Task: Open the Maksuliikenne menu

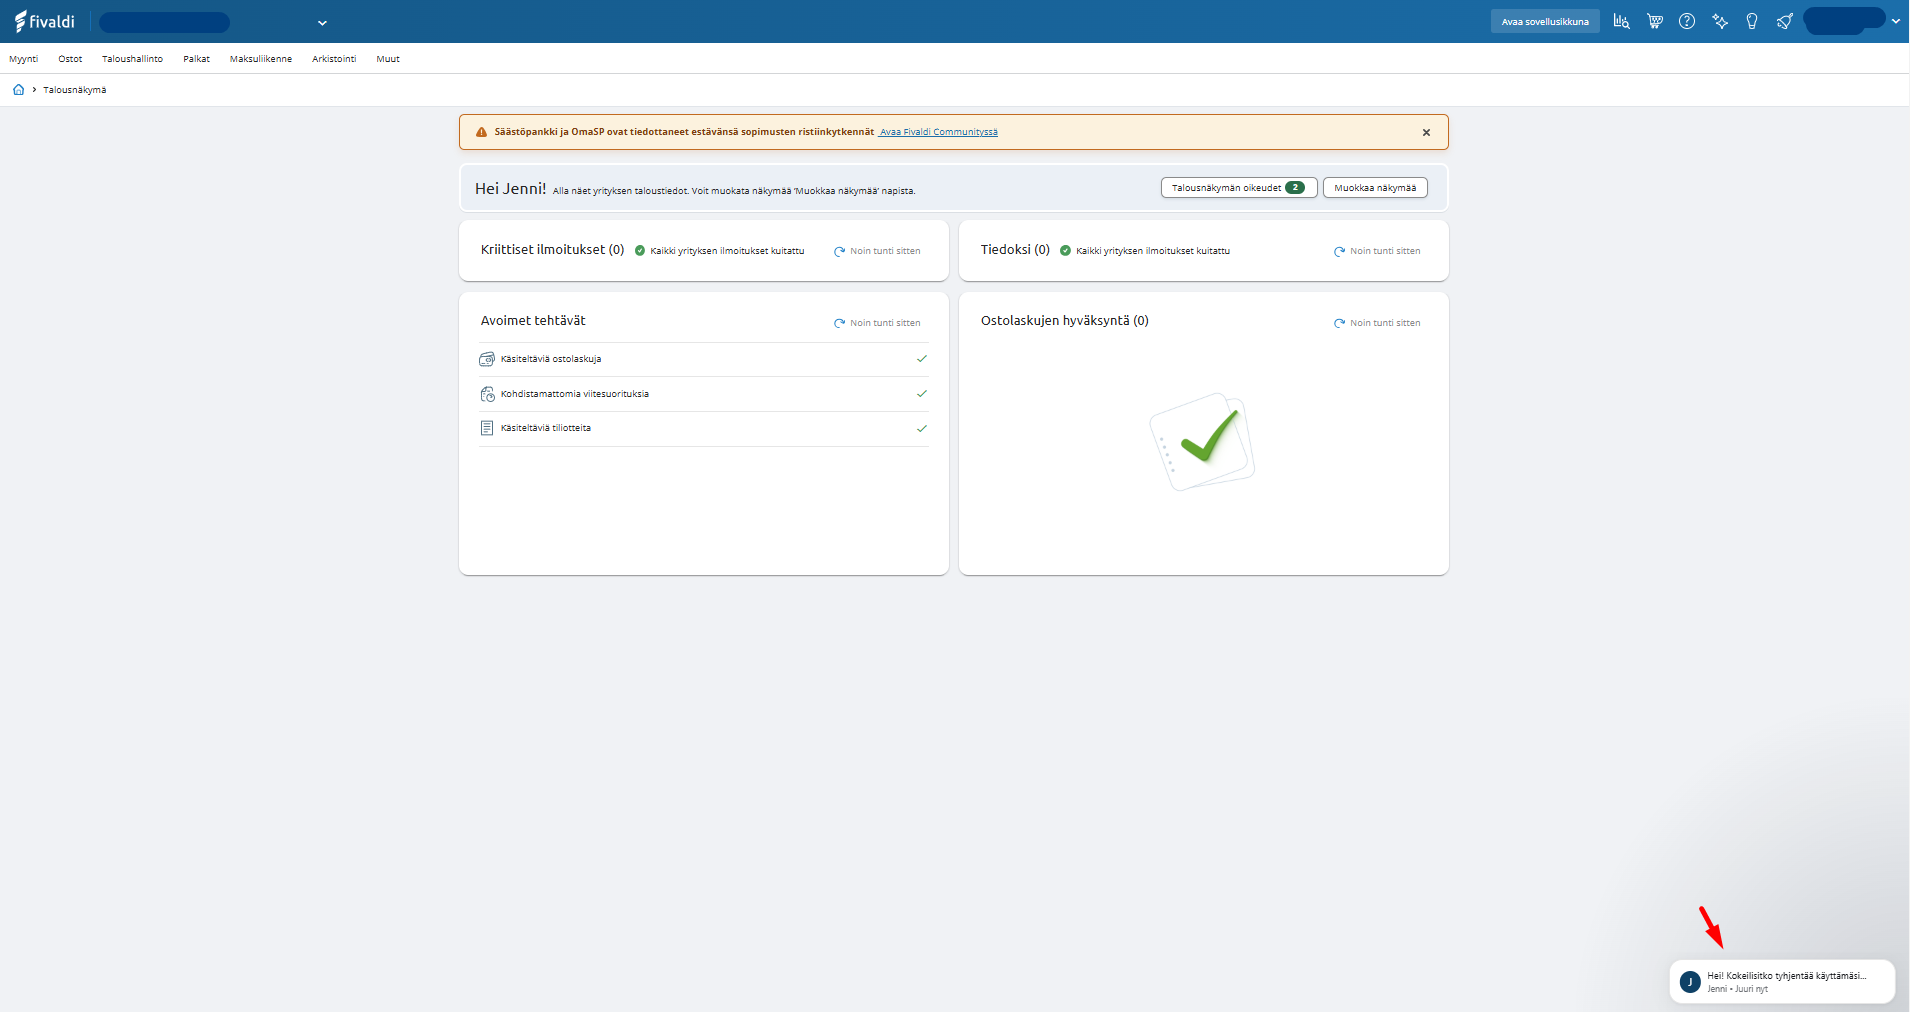Action: tap(261, 59)
